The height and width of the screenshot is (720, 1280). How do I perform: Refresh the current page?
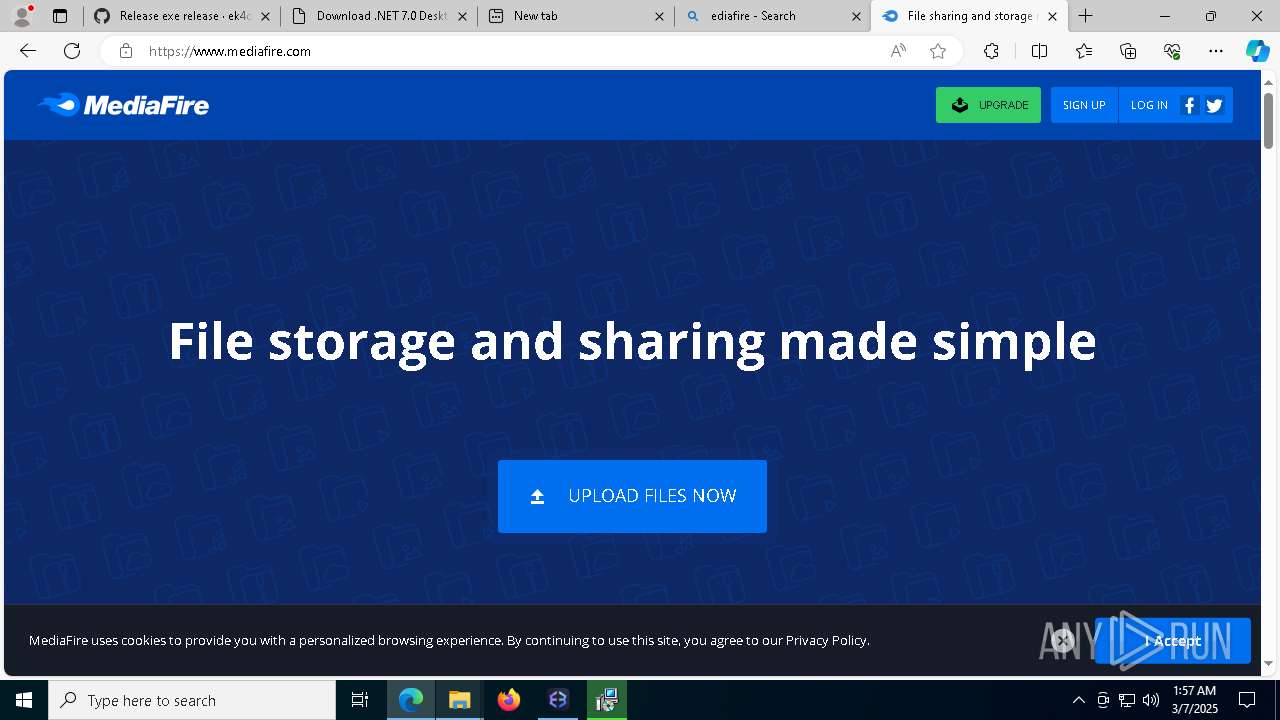[x=72, y=51]
